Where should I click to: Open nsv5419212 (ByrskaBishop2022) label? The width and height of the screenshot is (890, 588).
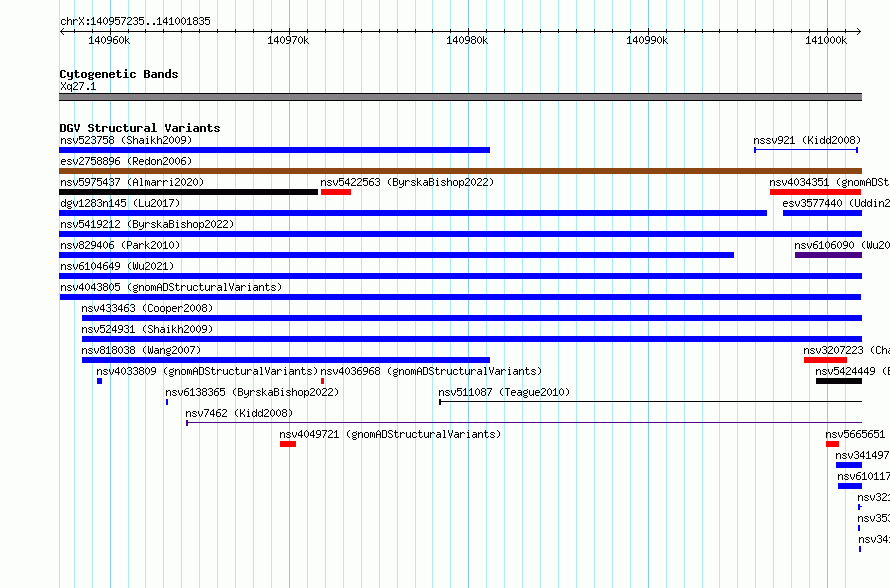[147, 224]
